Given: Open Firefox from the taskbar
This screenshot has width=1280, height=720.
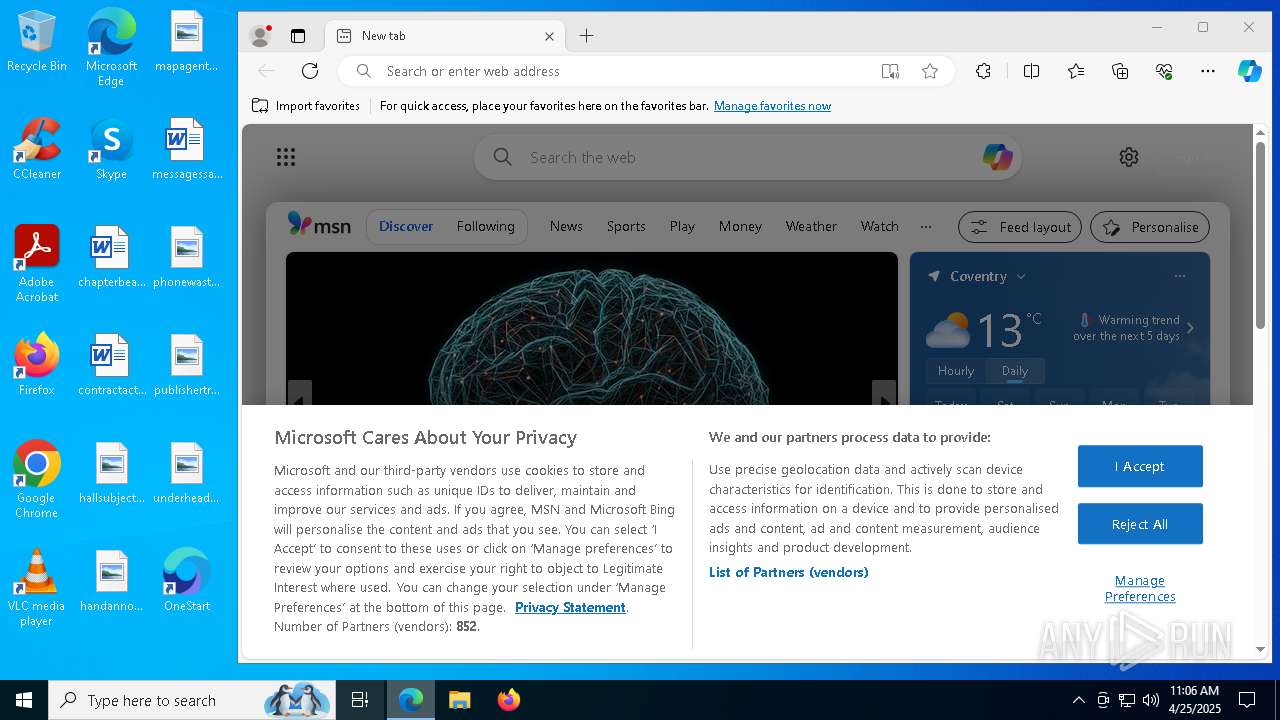Looking at the screenshot, I should pyautogui.click(x=508, y=700).
